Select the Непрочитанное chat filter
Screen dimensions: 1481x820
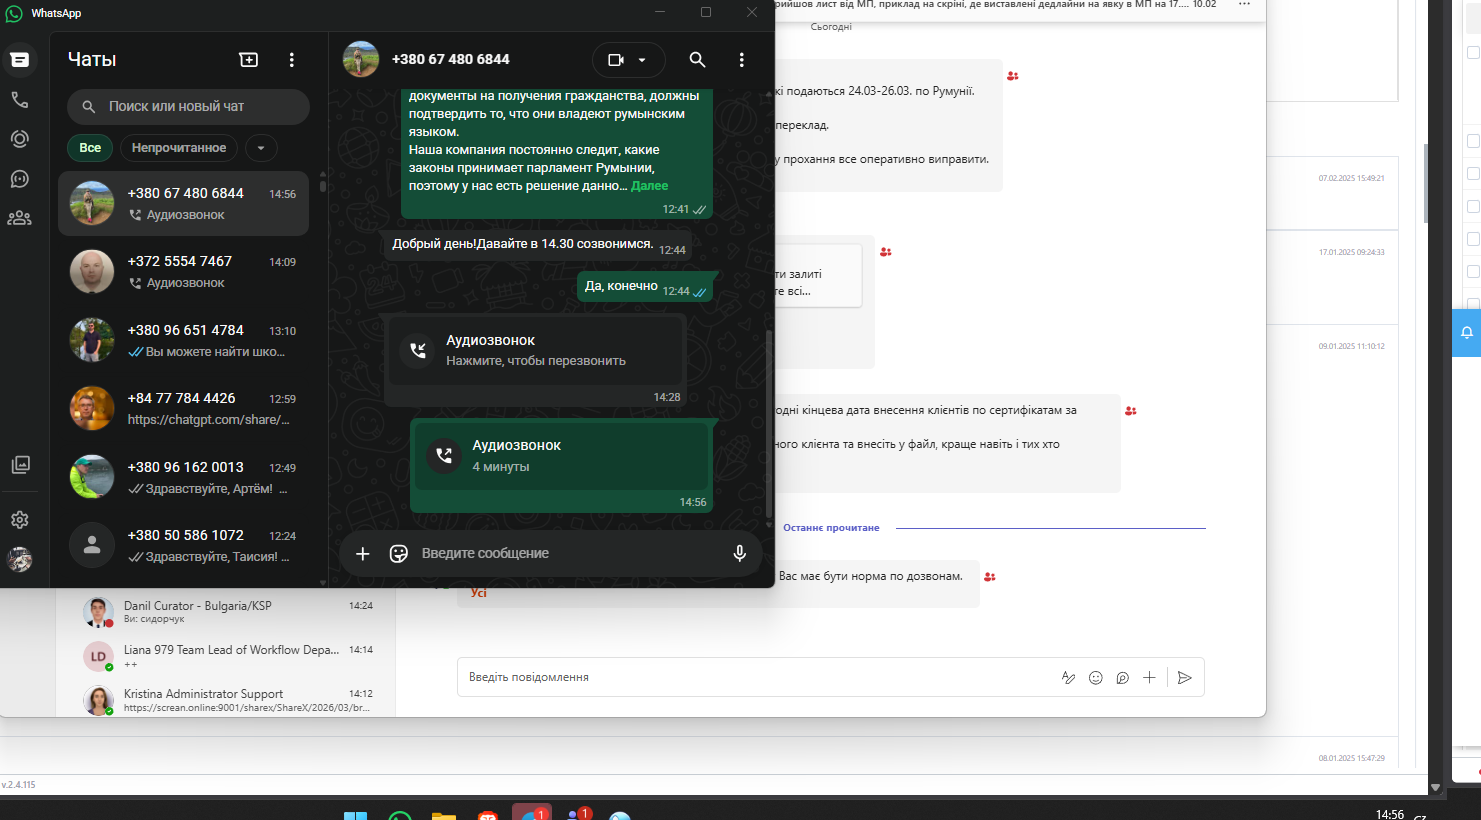(x=179, y=148)
